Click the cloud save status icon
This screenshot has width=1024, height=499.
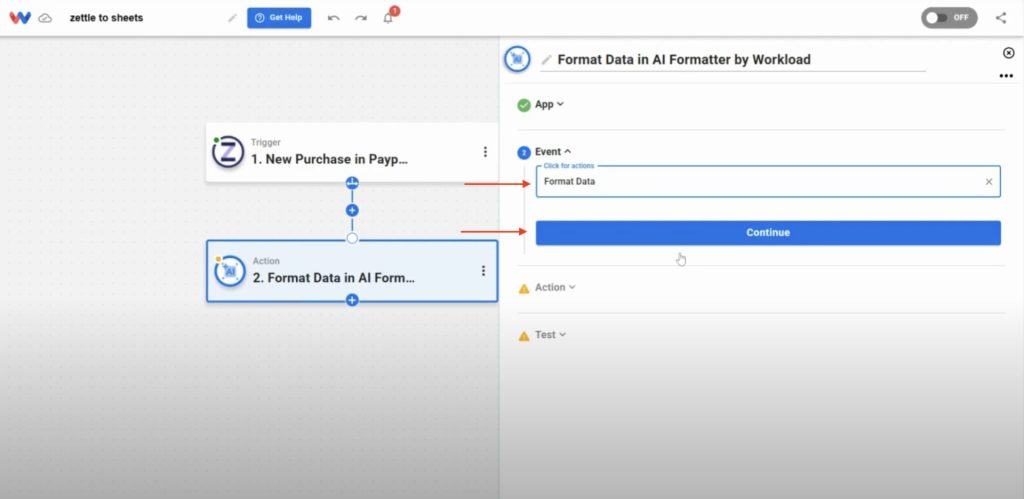45,18
